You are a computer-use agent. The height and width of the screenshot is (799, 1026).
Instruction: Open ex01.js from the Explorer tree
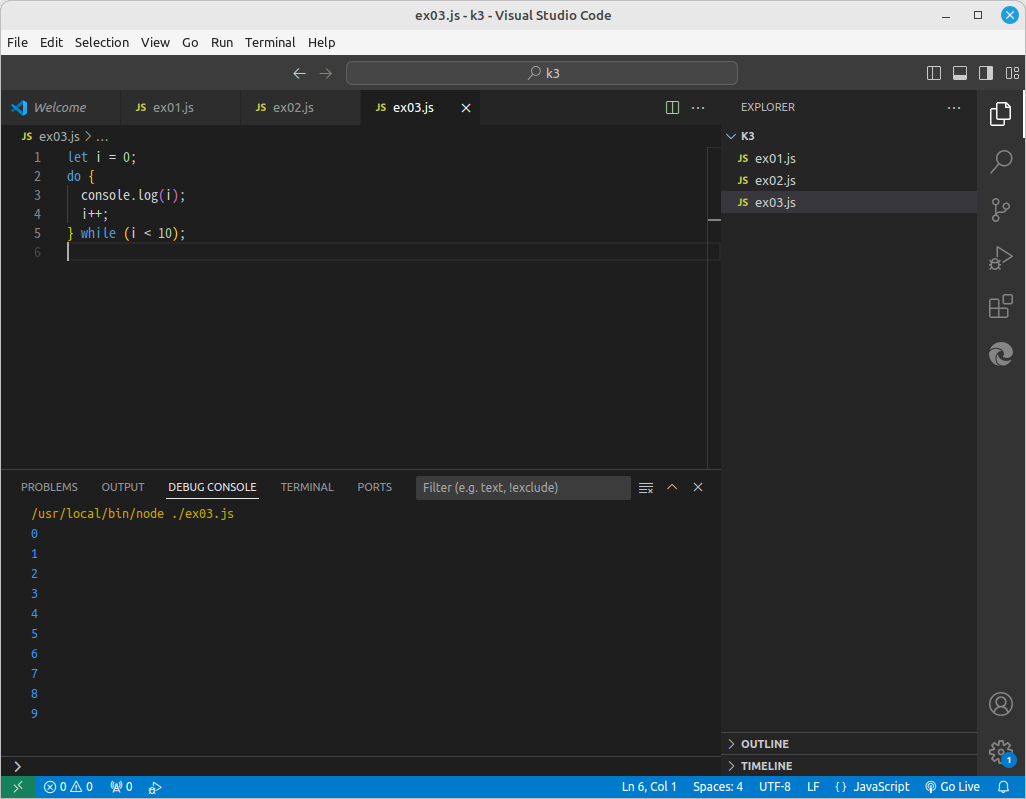click(849, 158)
